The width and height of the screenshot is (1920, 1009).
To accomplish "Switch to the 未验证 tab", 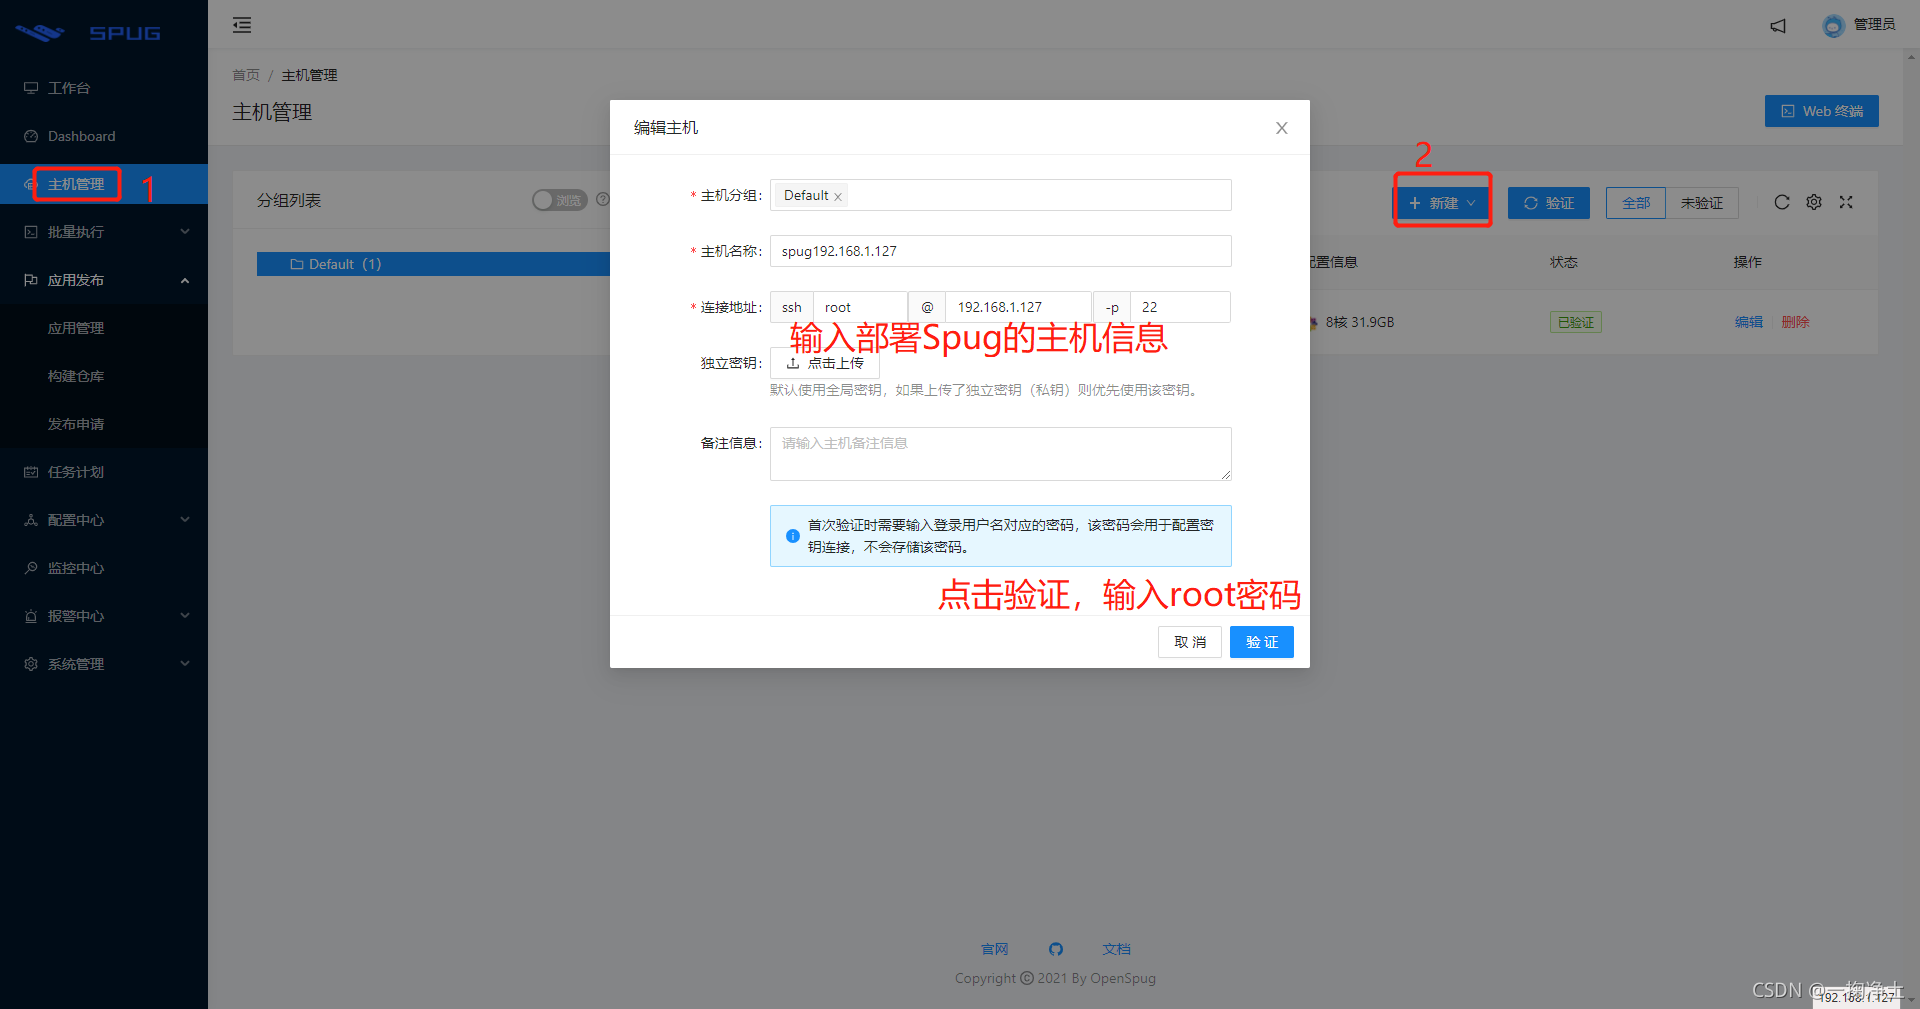I will tap(1702, 202).
